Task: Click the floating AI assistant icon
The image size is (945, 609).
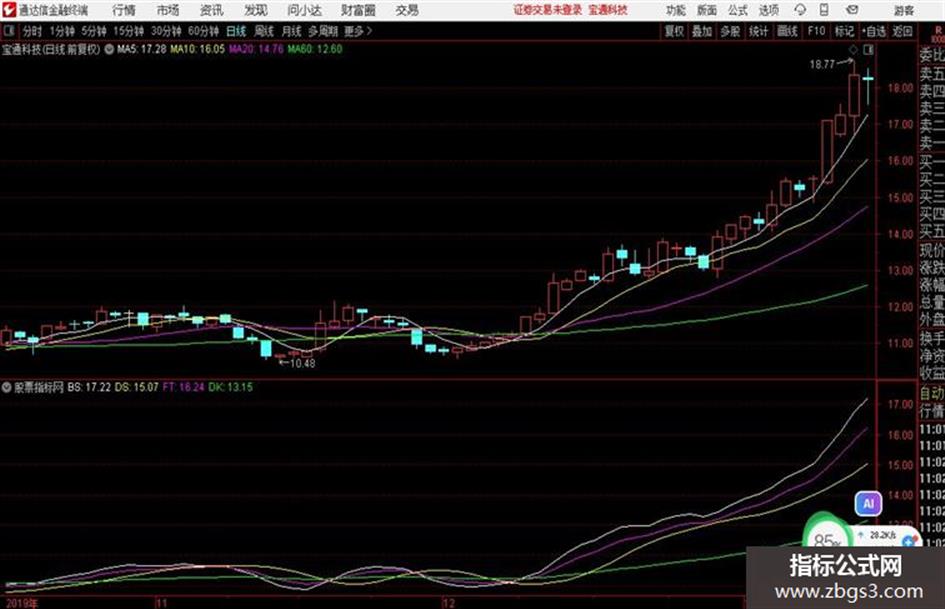Action: (x=868, y=503)
